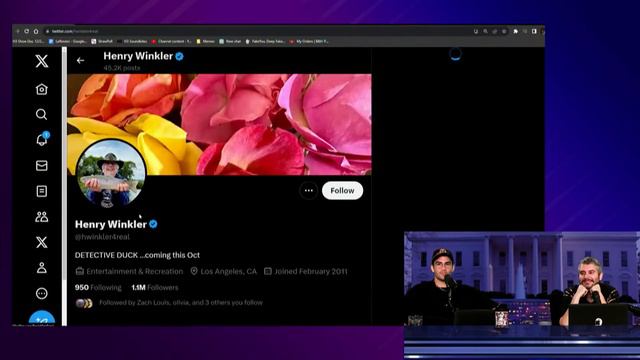The width and height of the screenshot is (640, 360).
Task: Click verified badge beside profile name
Action: click(153, 224)
